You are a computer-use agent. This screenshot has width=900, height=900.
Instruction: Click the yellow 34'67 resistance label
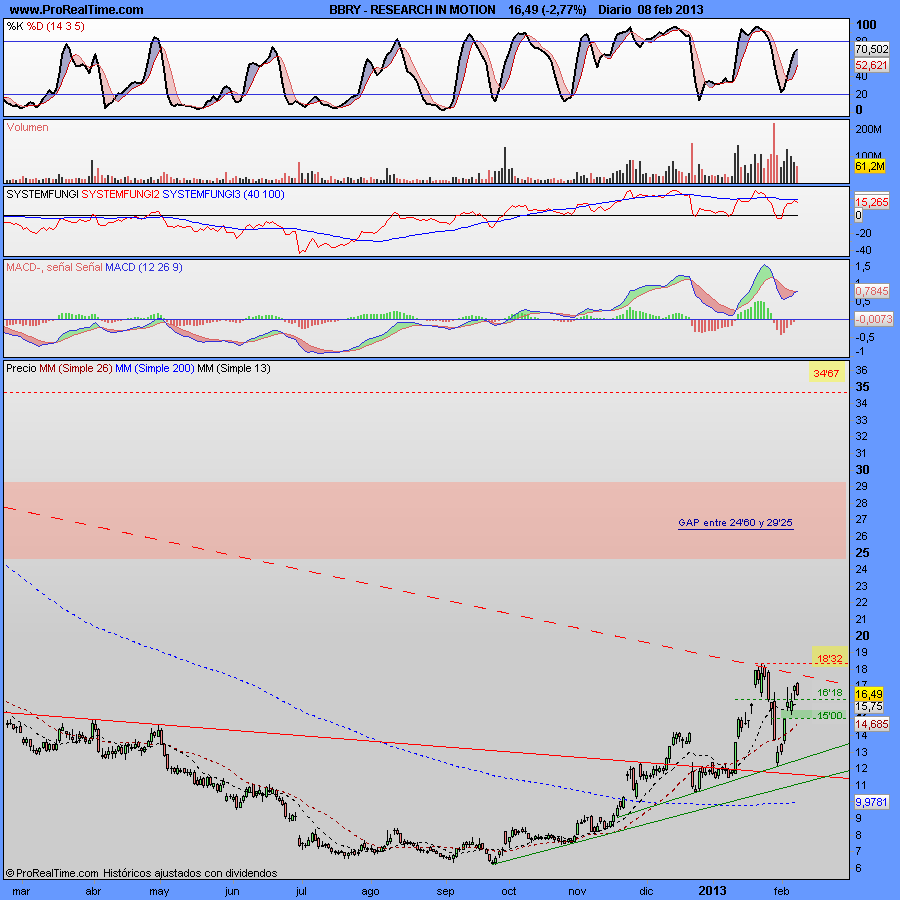826,374
